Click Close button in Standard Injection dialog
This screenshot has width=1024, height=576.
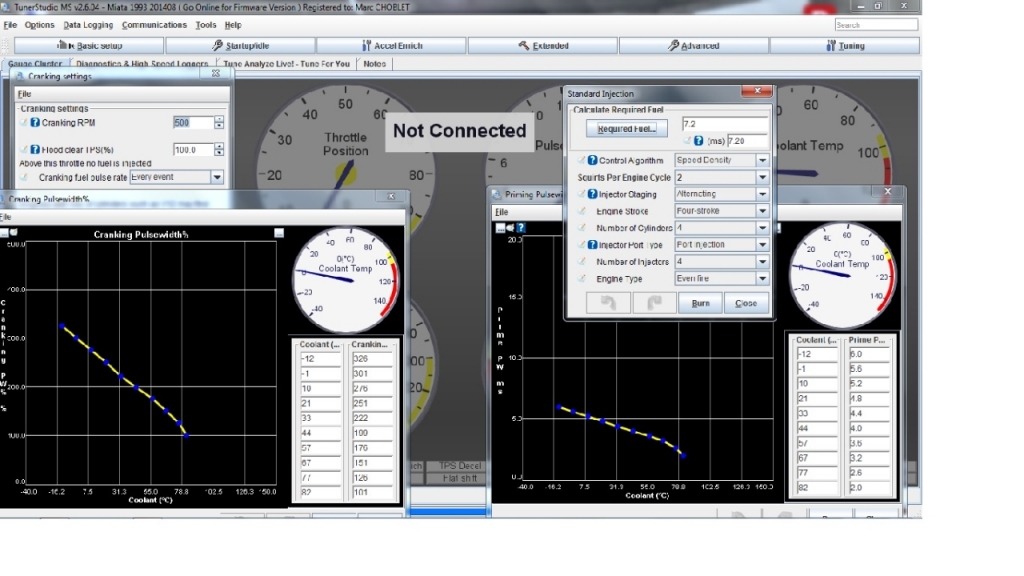[746, 303]
